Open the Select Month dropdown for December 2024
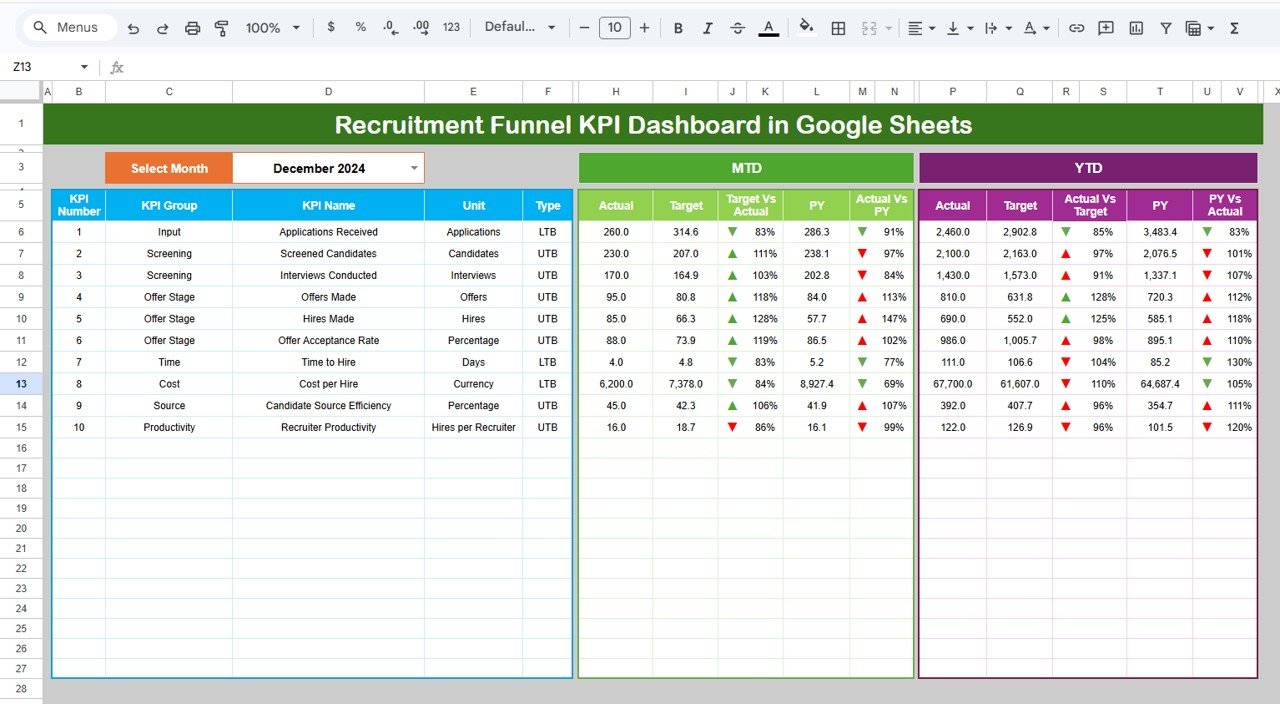This screenshot has width=1280, height=704. tap(413, 168)
